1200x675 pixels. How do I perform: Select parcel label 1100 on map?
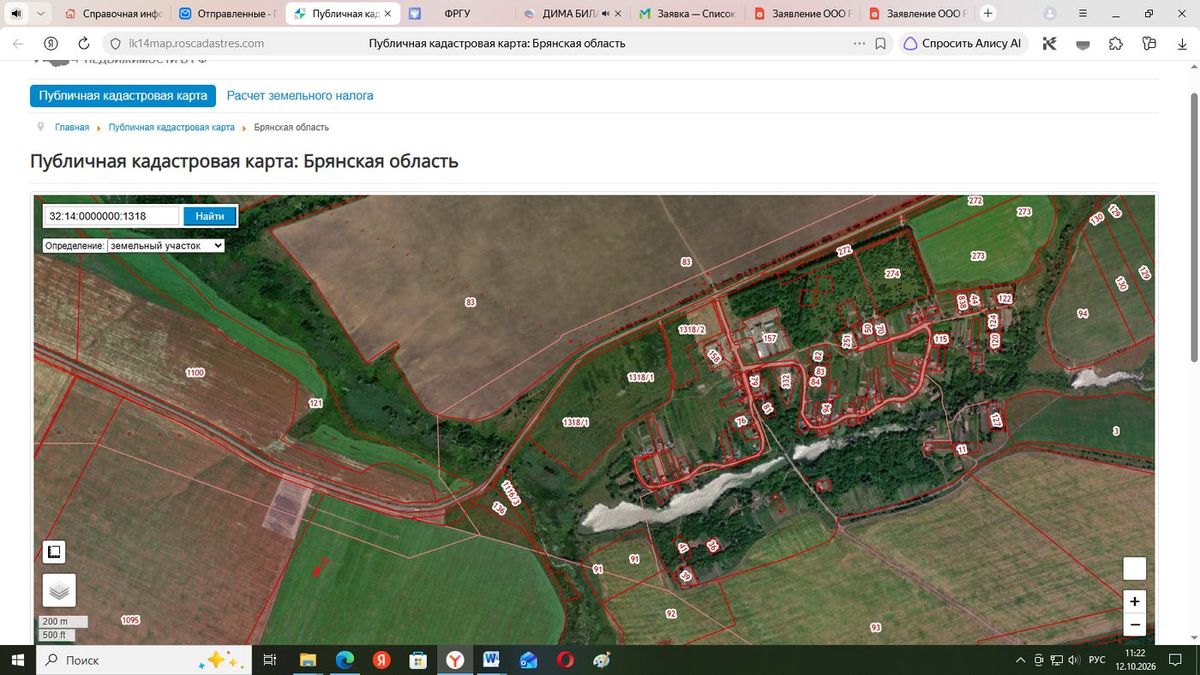pyautogui.click(x=195, y=373)
